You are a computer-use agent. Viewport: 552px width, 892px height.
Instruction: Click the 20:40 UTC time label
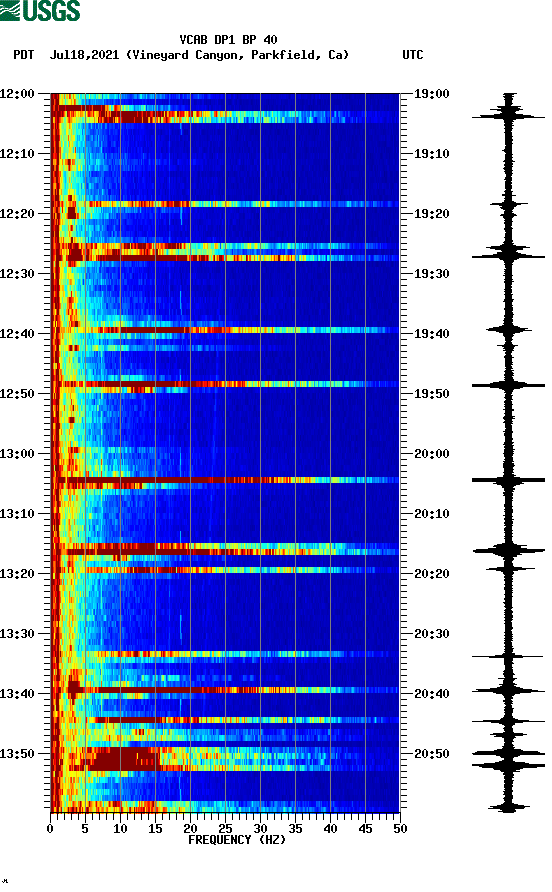coord(431,694)
